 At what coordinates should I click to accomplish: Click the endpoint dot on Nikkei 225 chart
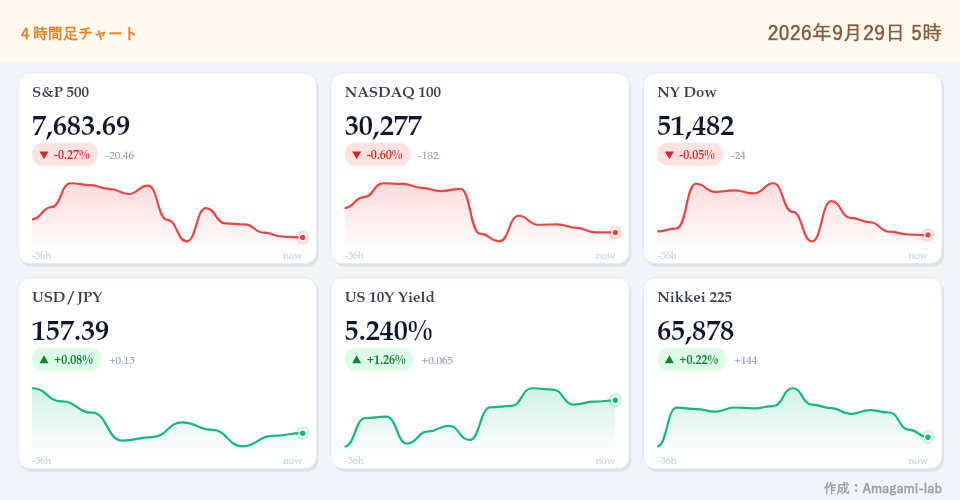coord(928,437)
